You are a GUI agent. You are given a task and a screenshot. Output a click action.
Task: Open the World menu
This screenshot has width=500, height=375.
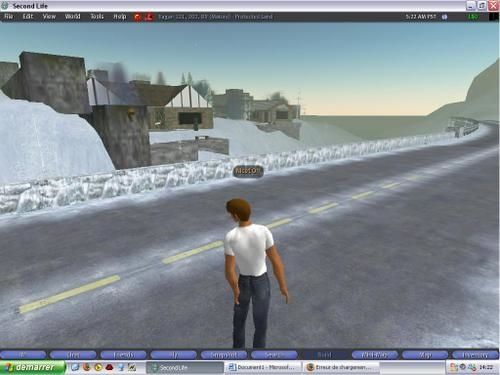click(x=72, y=16)
